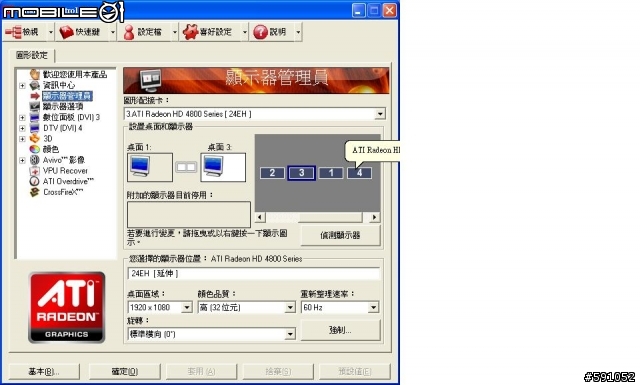640x385 pixels.
Task: Click the 24EH [延伸] display name field
Action: (x=253, y=274)
